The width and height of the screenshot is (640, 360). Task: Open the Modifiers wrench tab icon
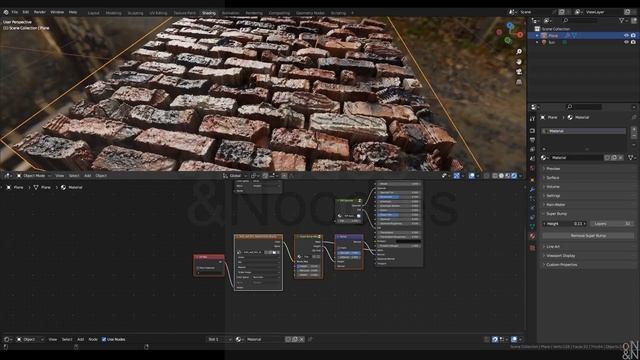(532, 189)
